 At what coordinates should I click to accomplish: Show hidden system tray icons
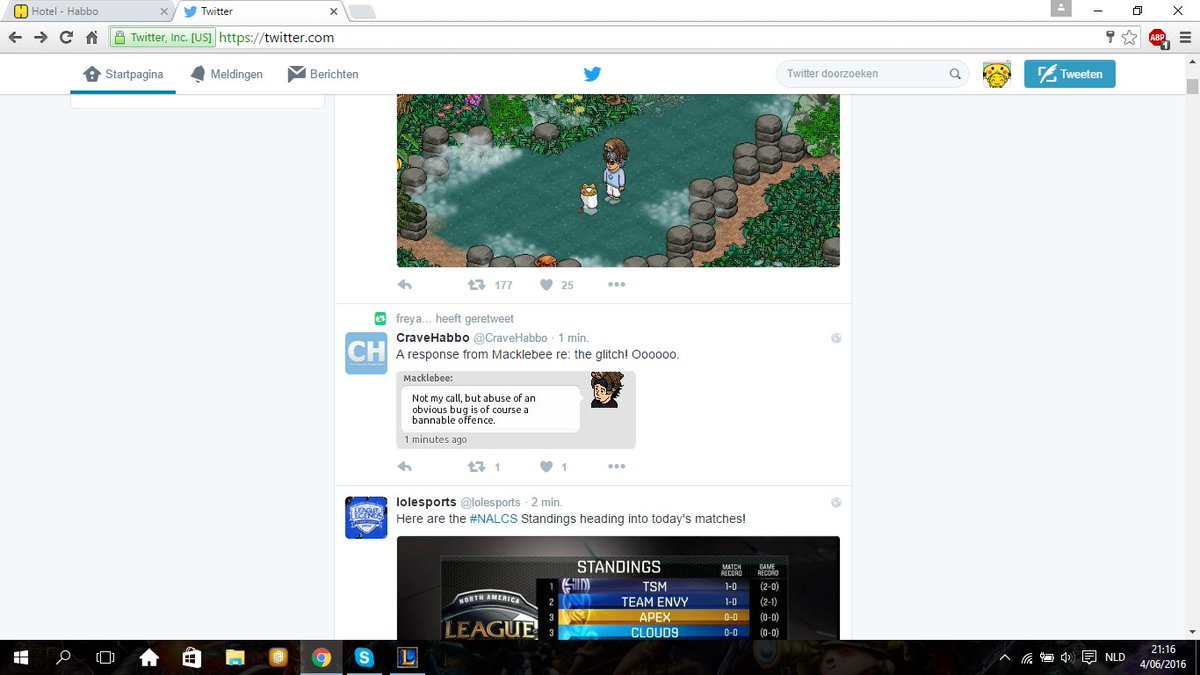click(1006, 658)
